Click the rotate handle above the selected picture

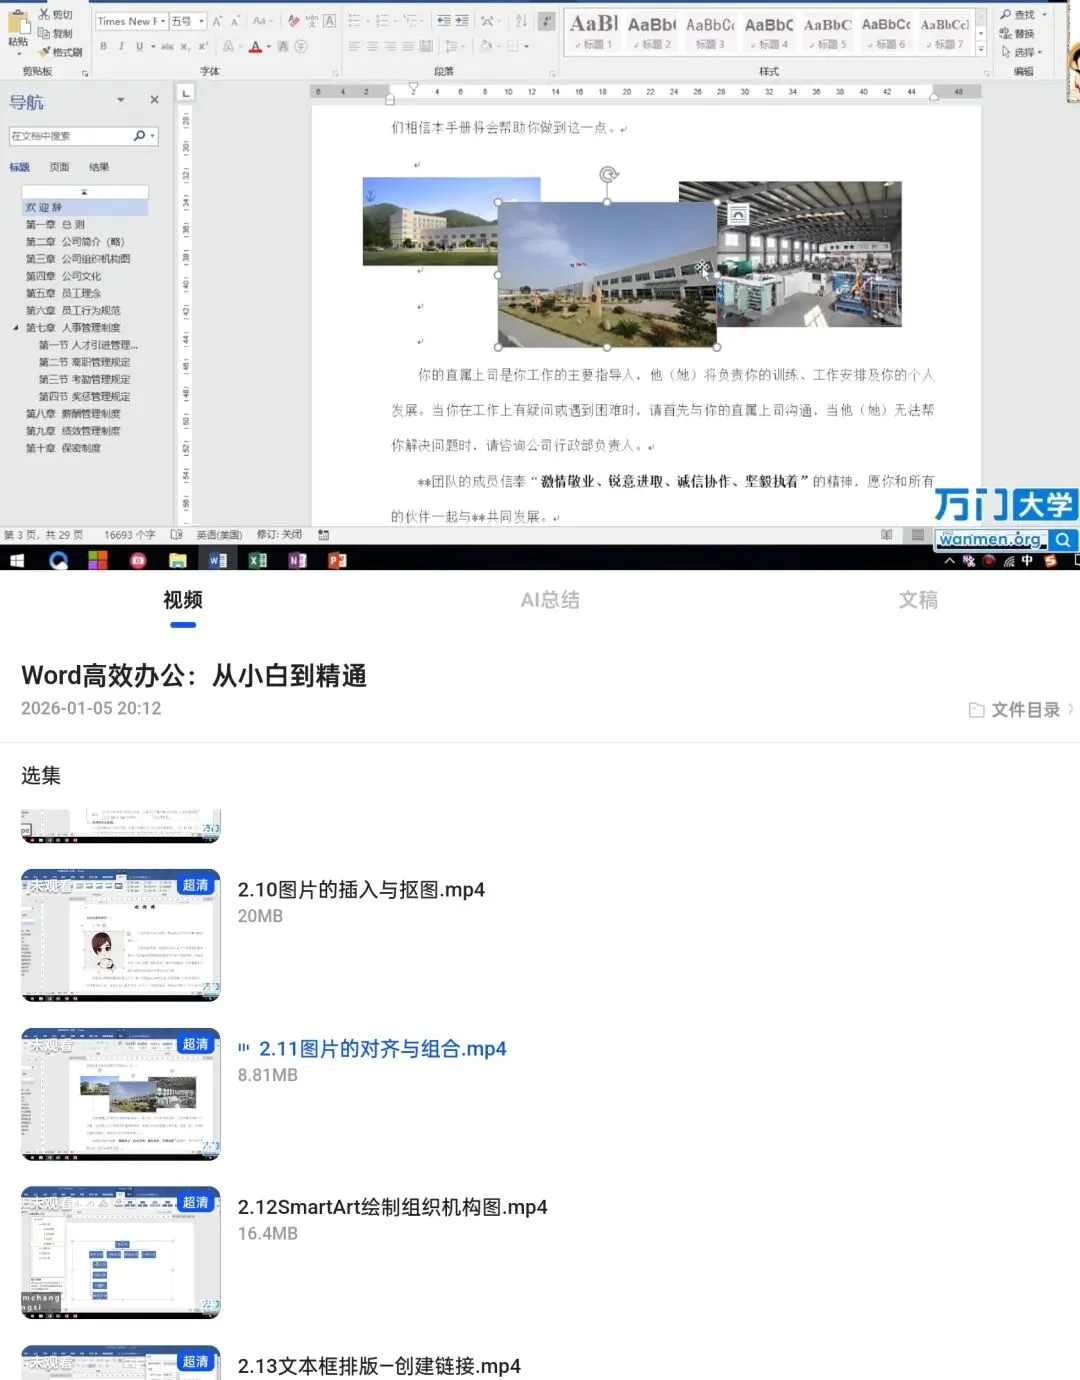[608, 175]
